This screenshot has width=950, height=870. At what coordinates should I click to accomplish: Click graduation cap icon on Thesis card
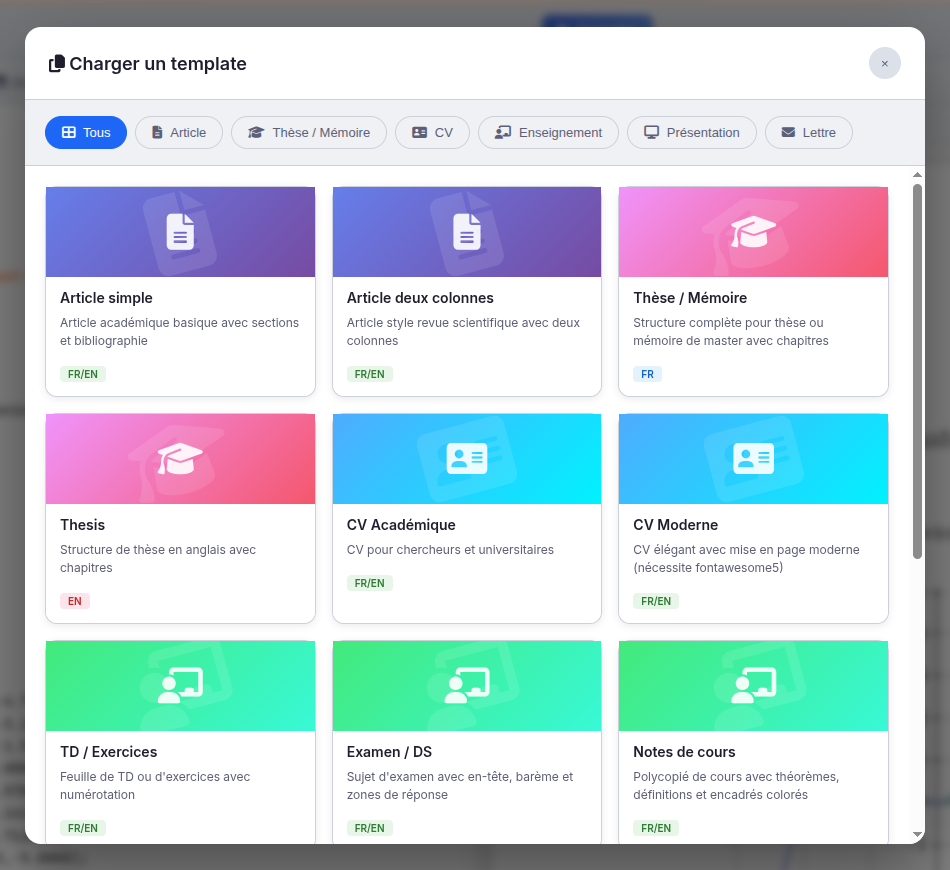pyautogui.click(x=180, y=459)
